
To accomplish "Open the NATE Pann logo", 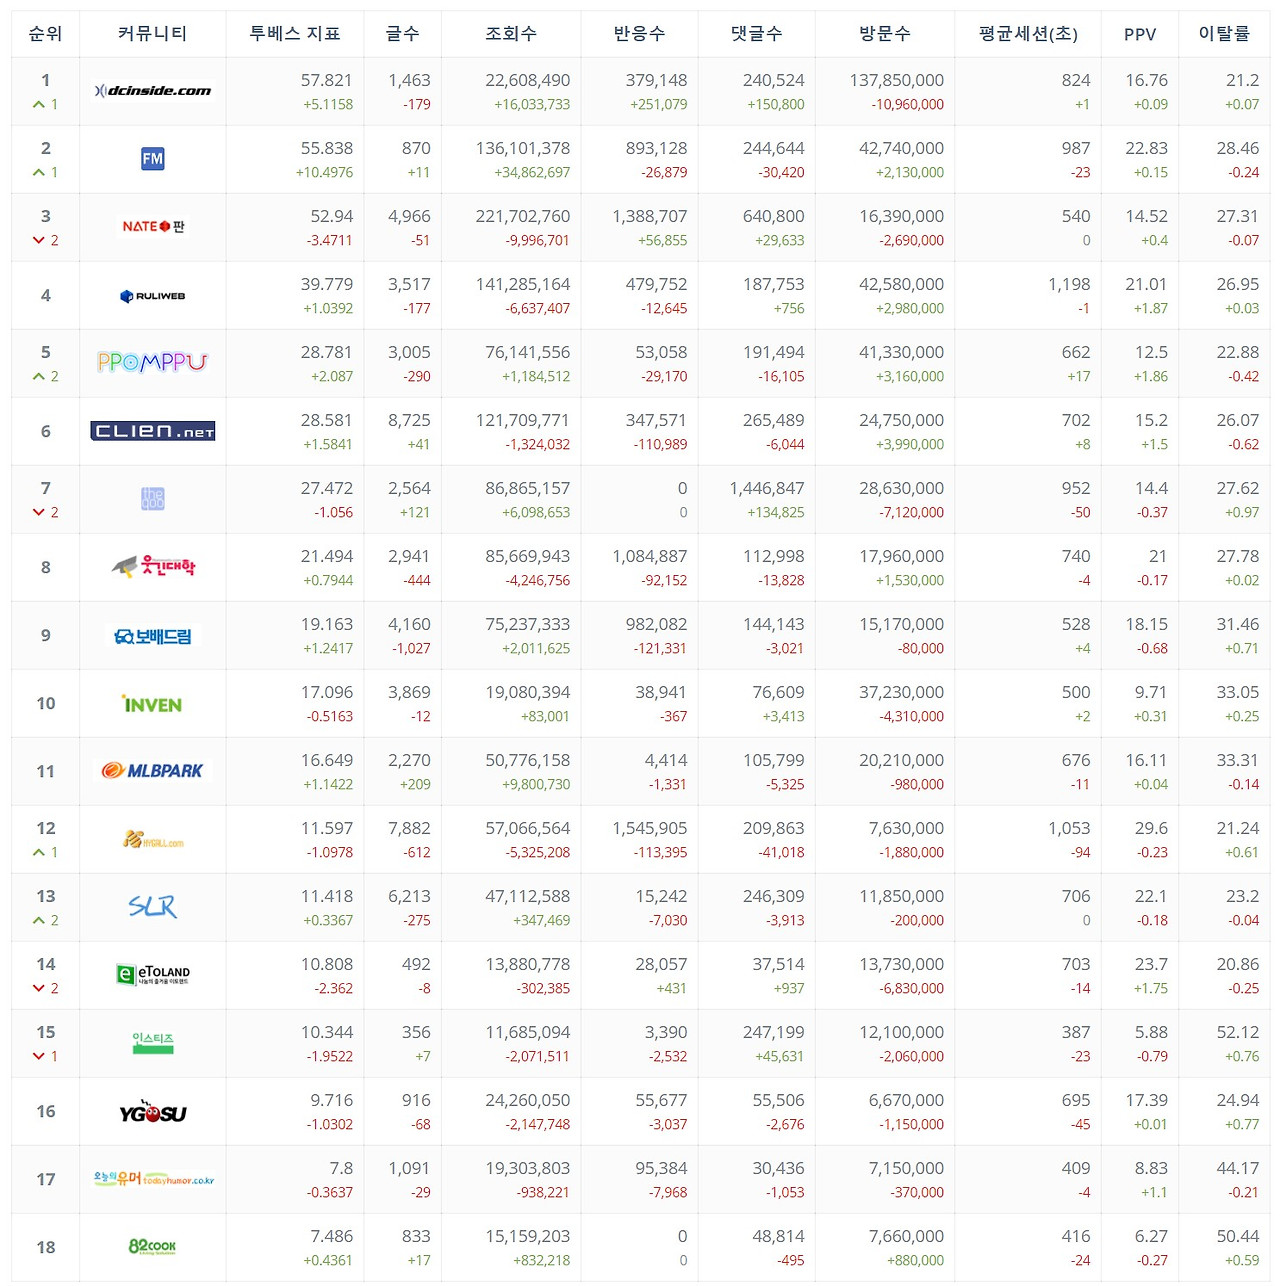I will tap(153, 227).
